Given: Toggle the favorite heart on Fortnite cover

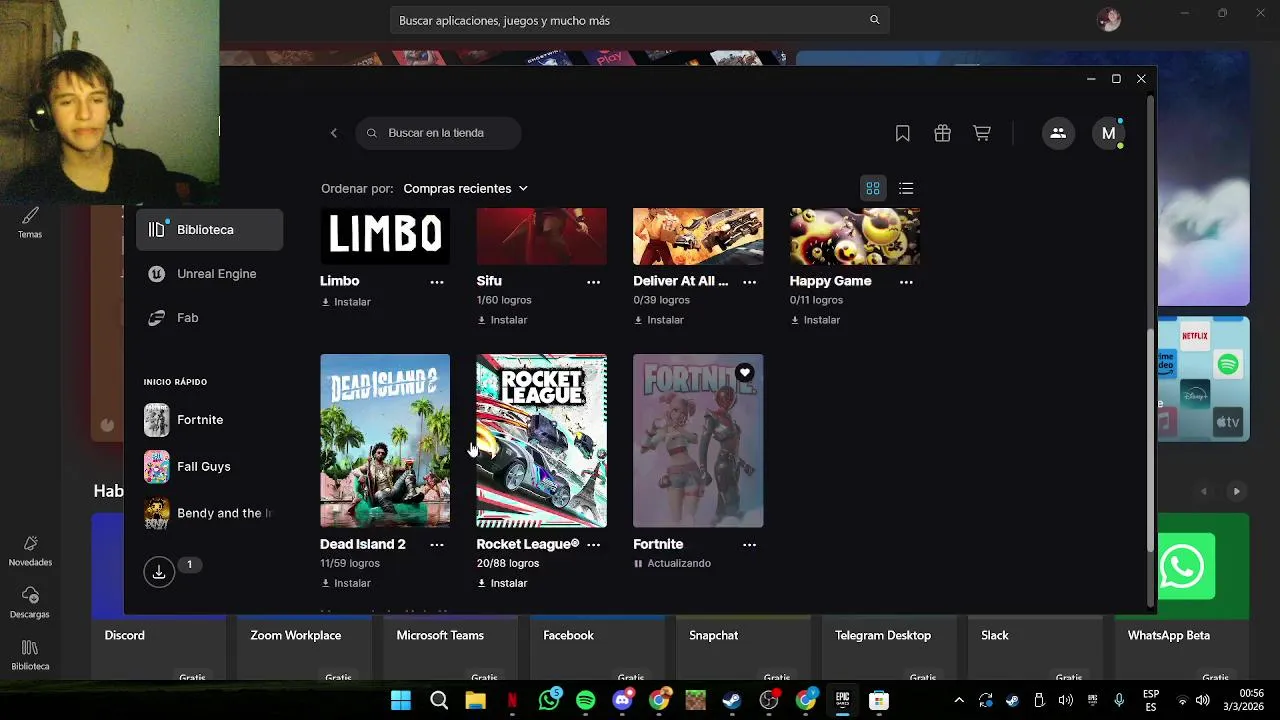Looking at the screenshot, I should pyautogui.click(x=744, y=373).
